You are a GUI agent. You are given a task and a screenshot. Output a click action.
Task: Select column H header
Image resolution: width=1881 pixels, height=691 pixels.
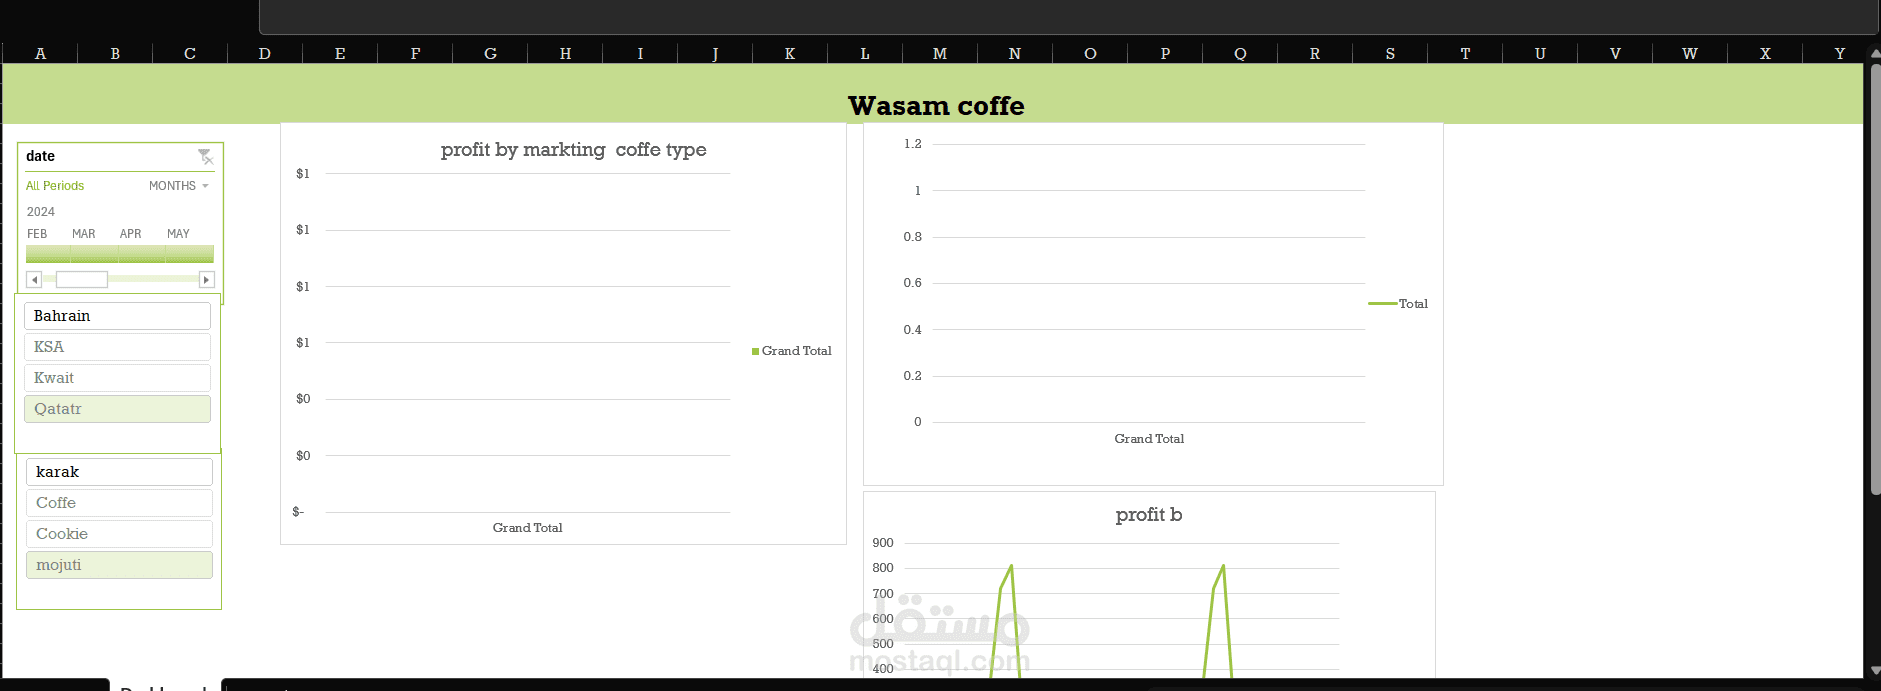click(565, 54)
